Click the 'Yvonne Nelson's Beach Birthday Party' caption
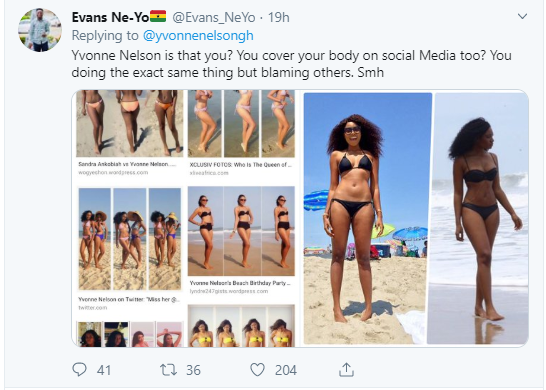 point(240,283)
